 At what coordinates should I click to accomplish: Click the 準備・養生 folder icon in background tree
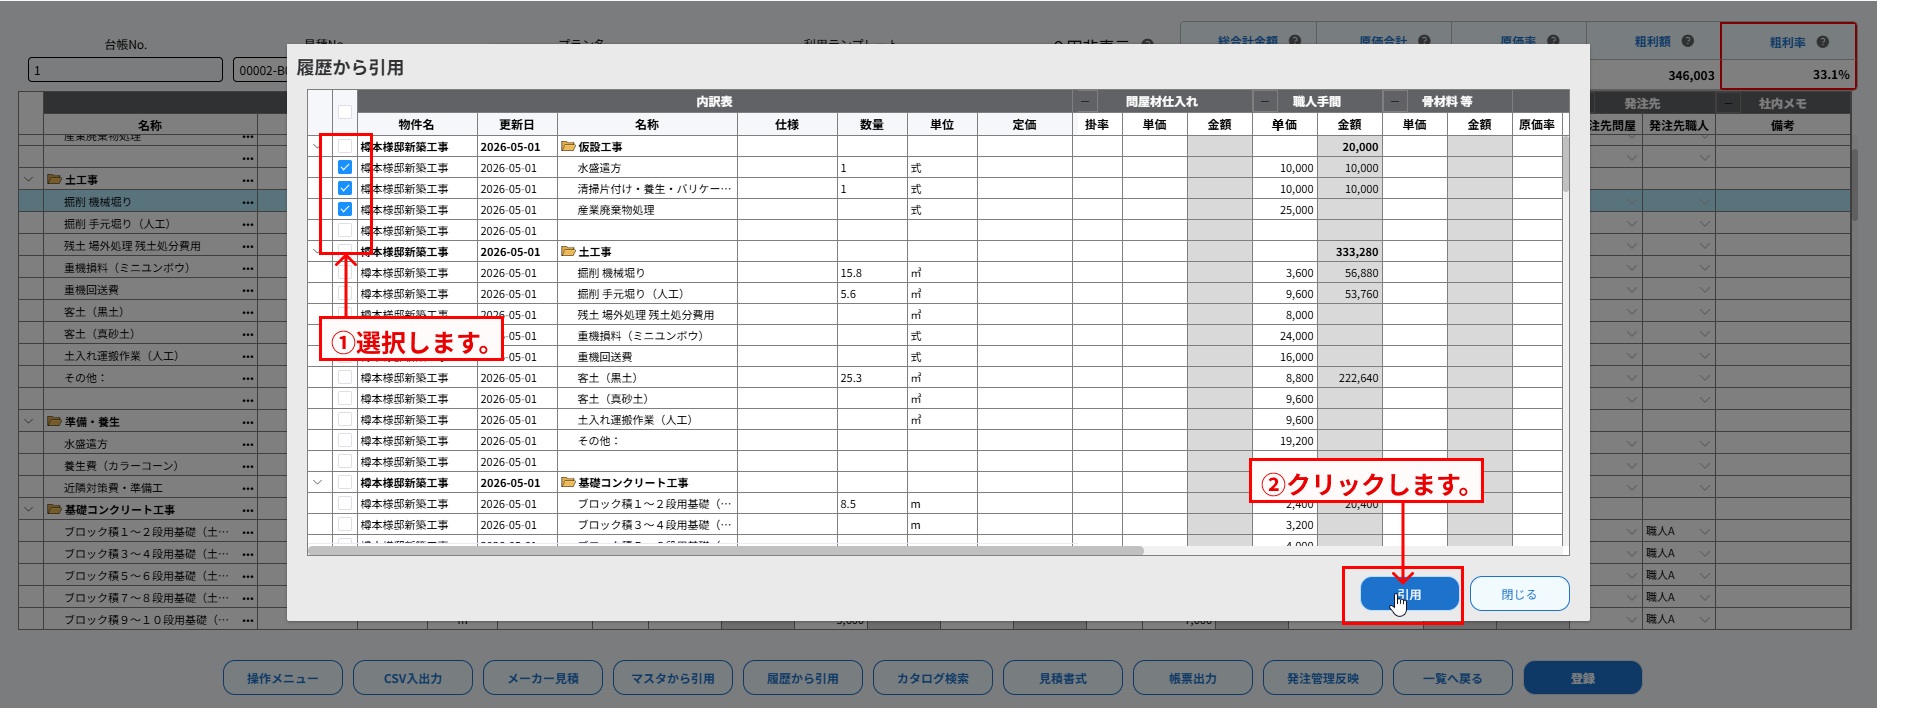click(x=54, y=421)
